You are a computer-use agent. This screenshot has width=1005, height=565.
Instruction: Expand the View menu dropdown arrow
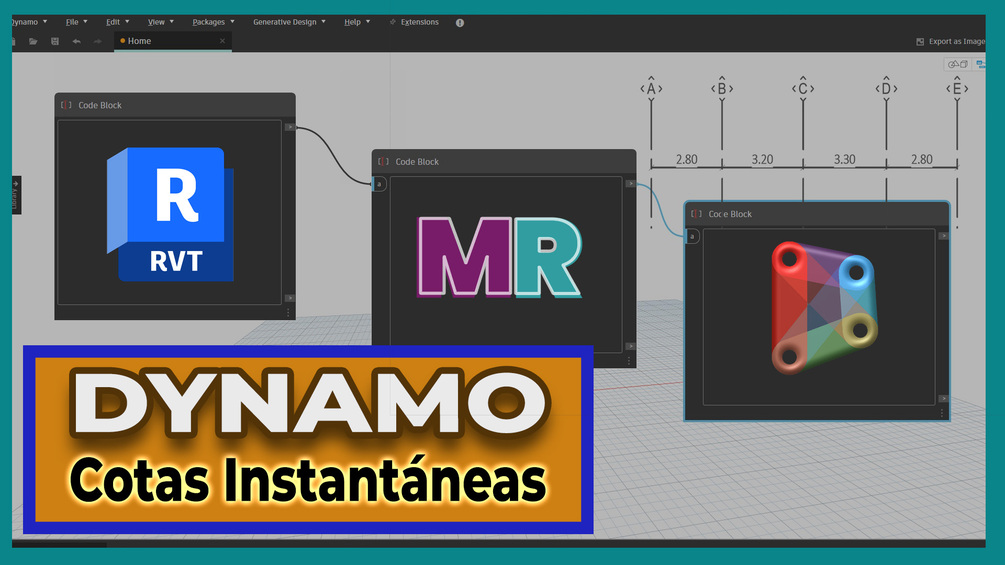(171, 22)
